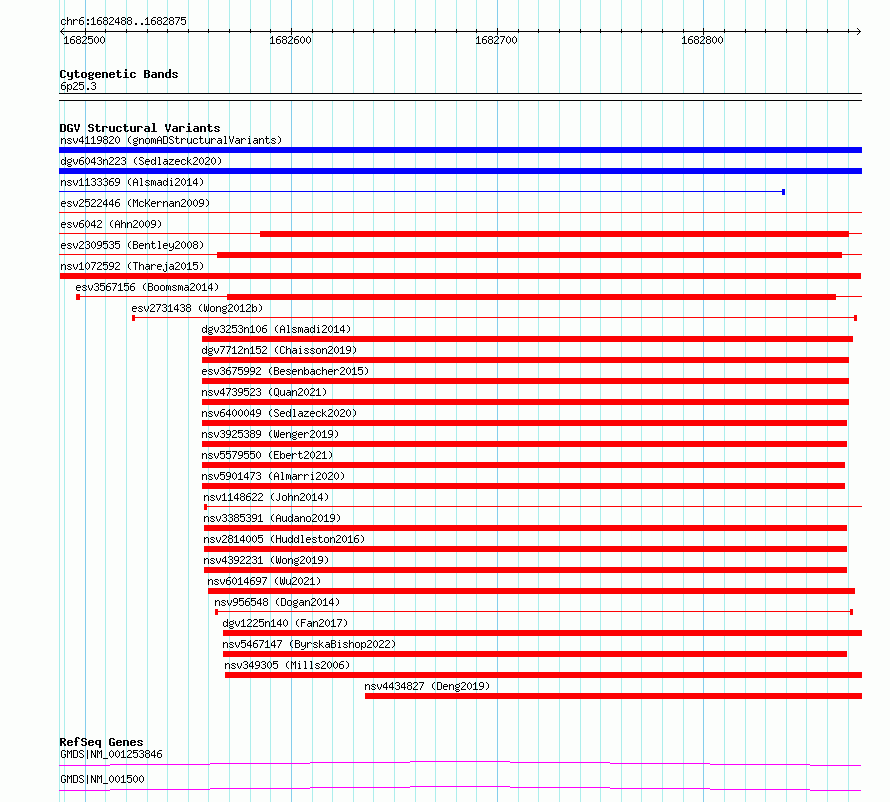Open nsv5901473 (Almarri2020) label
890x802 pixels.
[273, 476]
